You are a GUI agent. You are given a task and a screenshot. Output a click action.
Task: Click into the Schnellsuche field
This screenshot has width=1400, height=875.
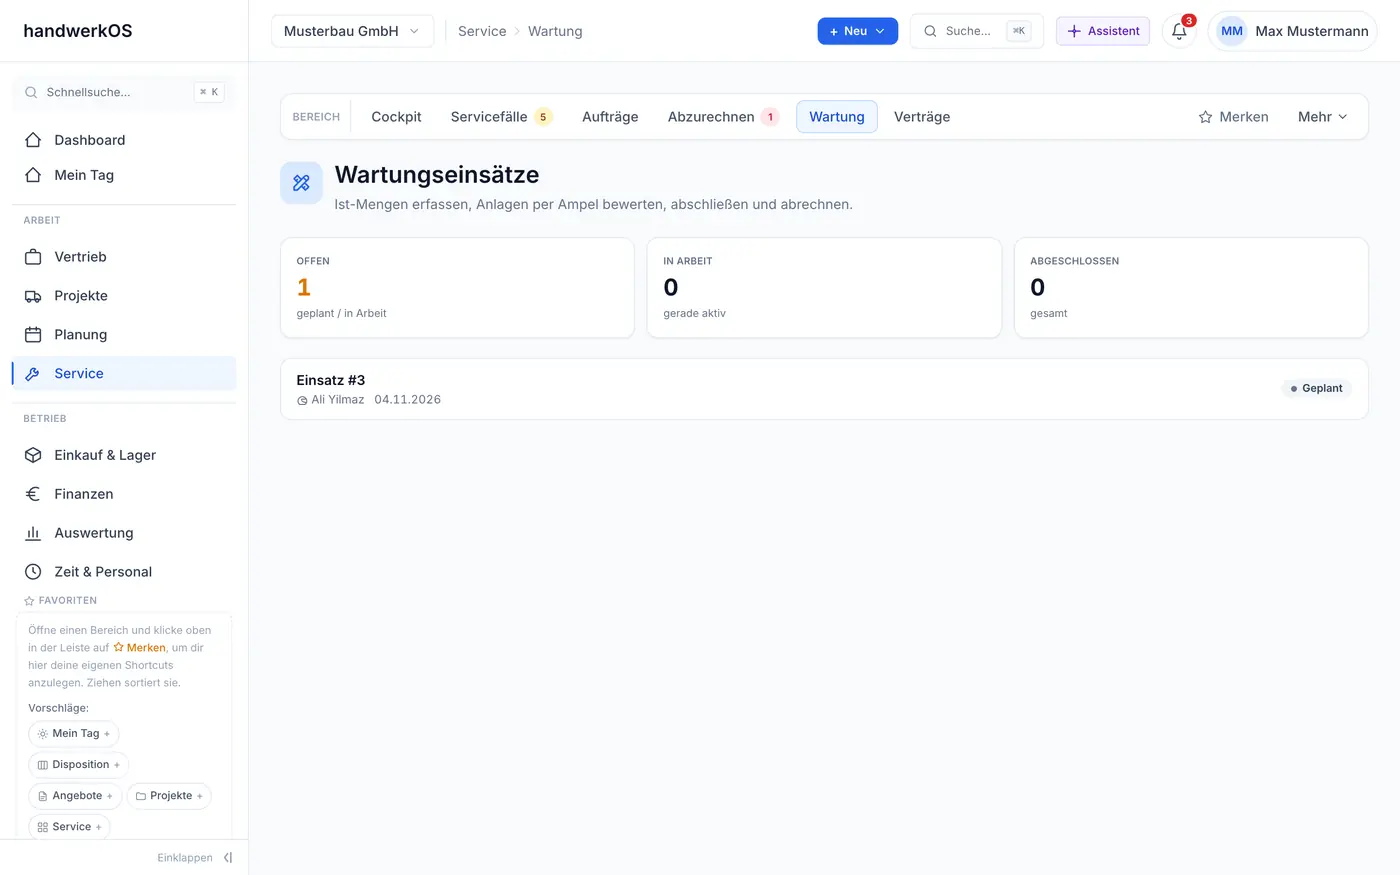point(124,92)
